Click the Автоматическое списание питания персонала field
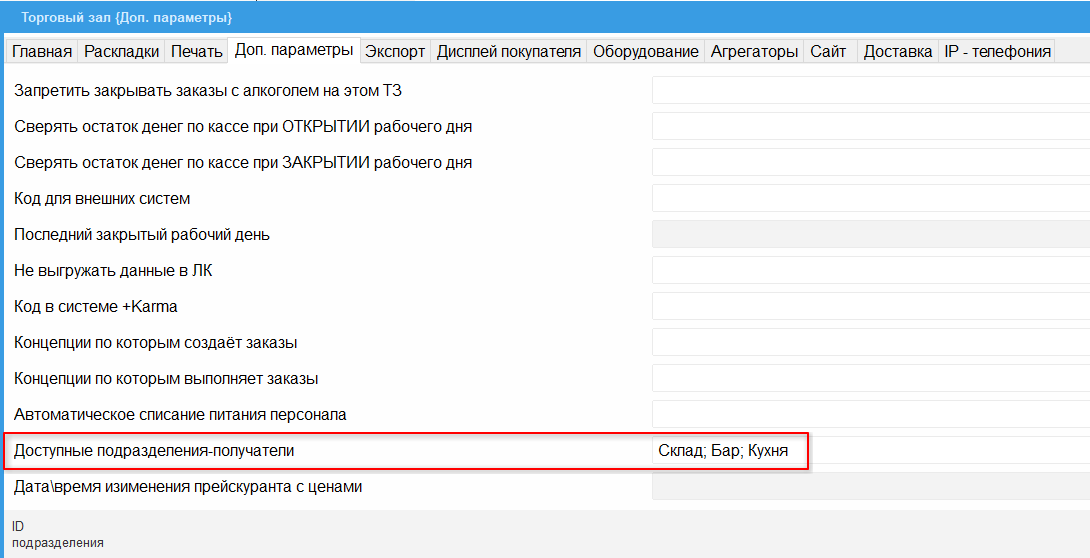The image size is (1090, 558). pos(871,414)
